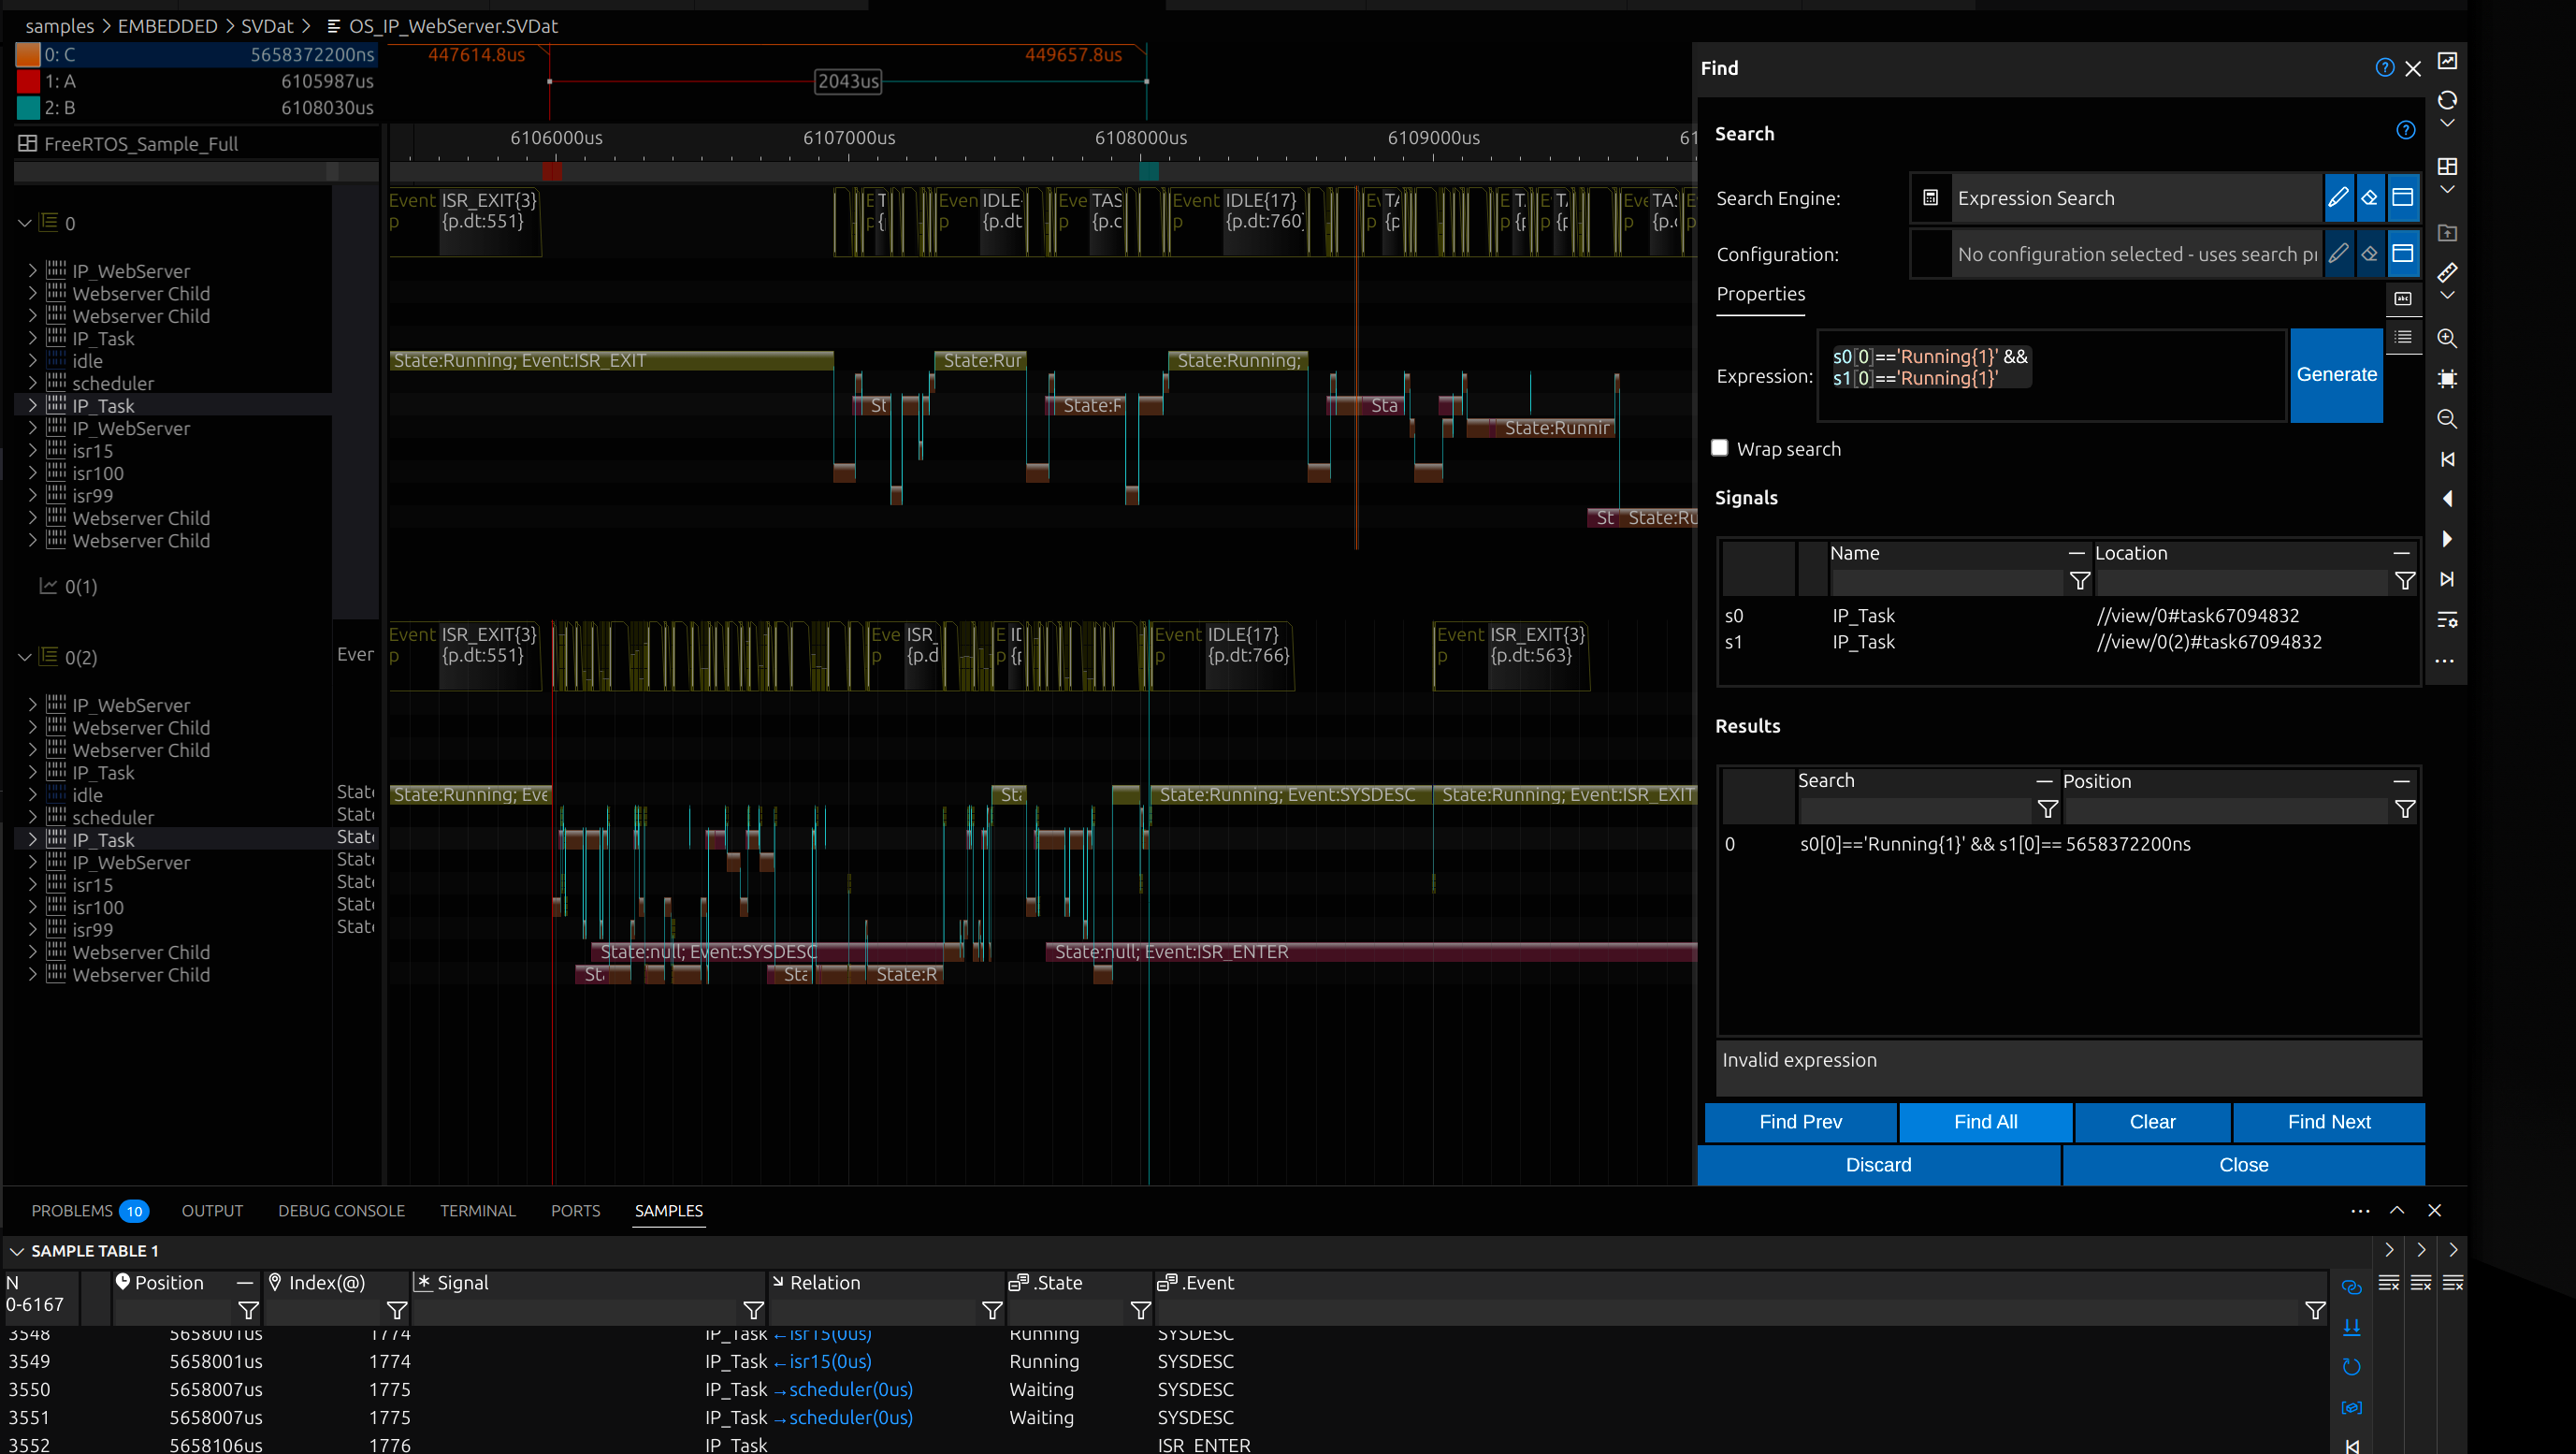Step forward using the right triangle icon
The image size is (2576, 1454).
[x=2446, y=539]
